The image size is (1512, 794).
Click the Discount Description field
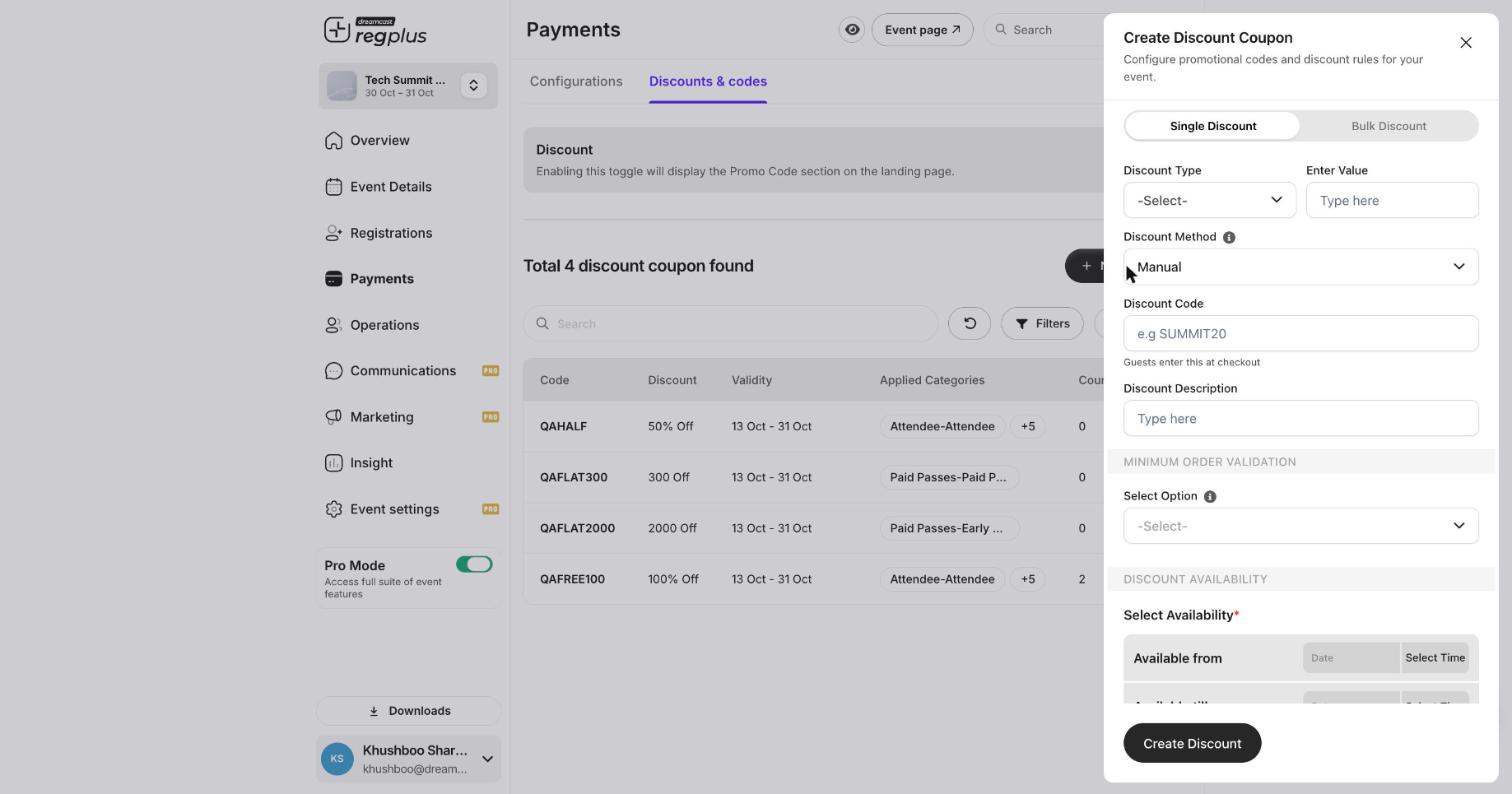click(1300, 419)
